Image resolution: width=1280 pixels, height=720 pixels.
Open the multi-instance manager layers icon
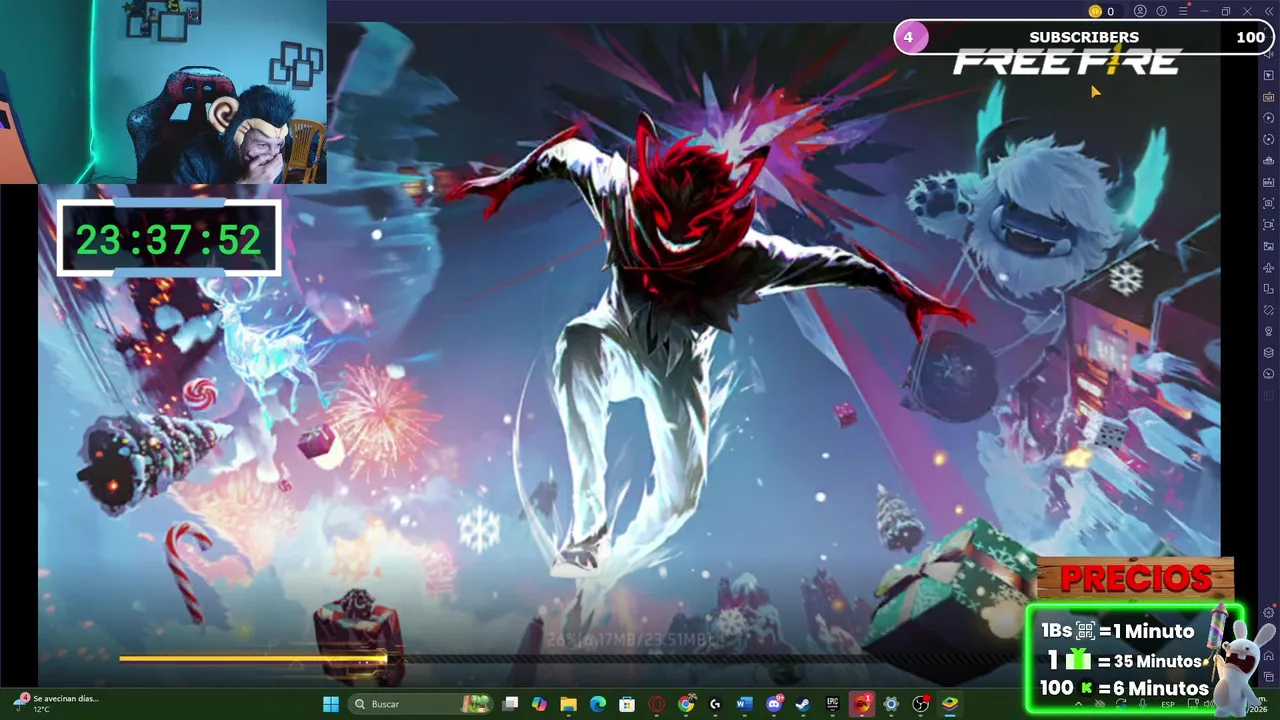[x=1269, y=352]
